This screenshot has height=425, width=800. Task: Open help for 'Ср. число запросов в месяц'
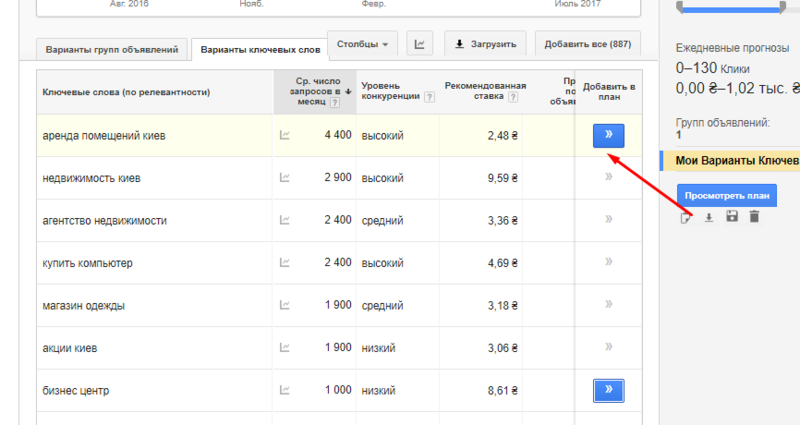pyautogui.click(x=335, y=103)
